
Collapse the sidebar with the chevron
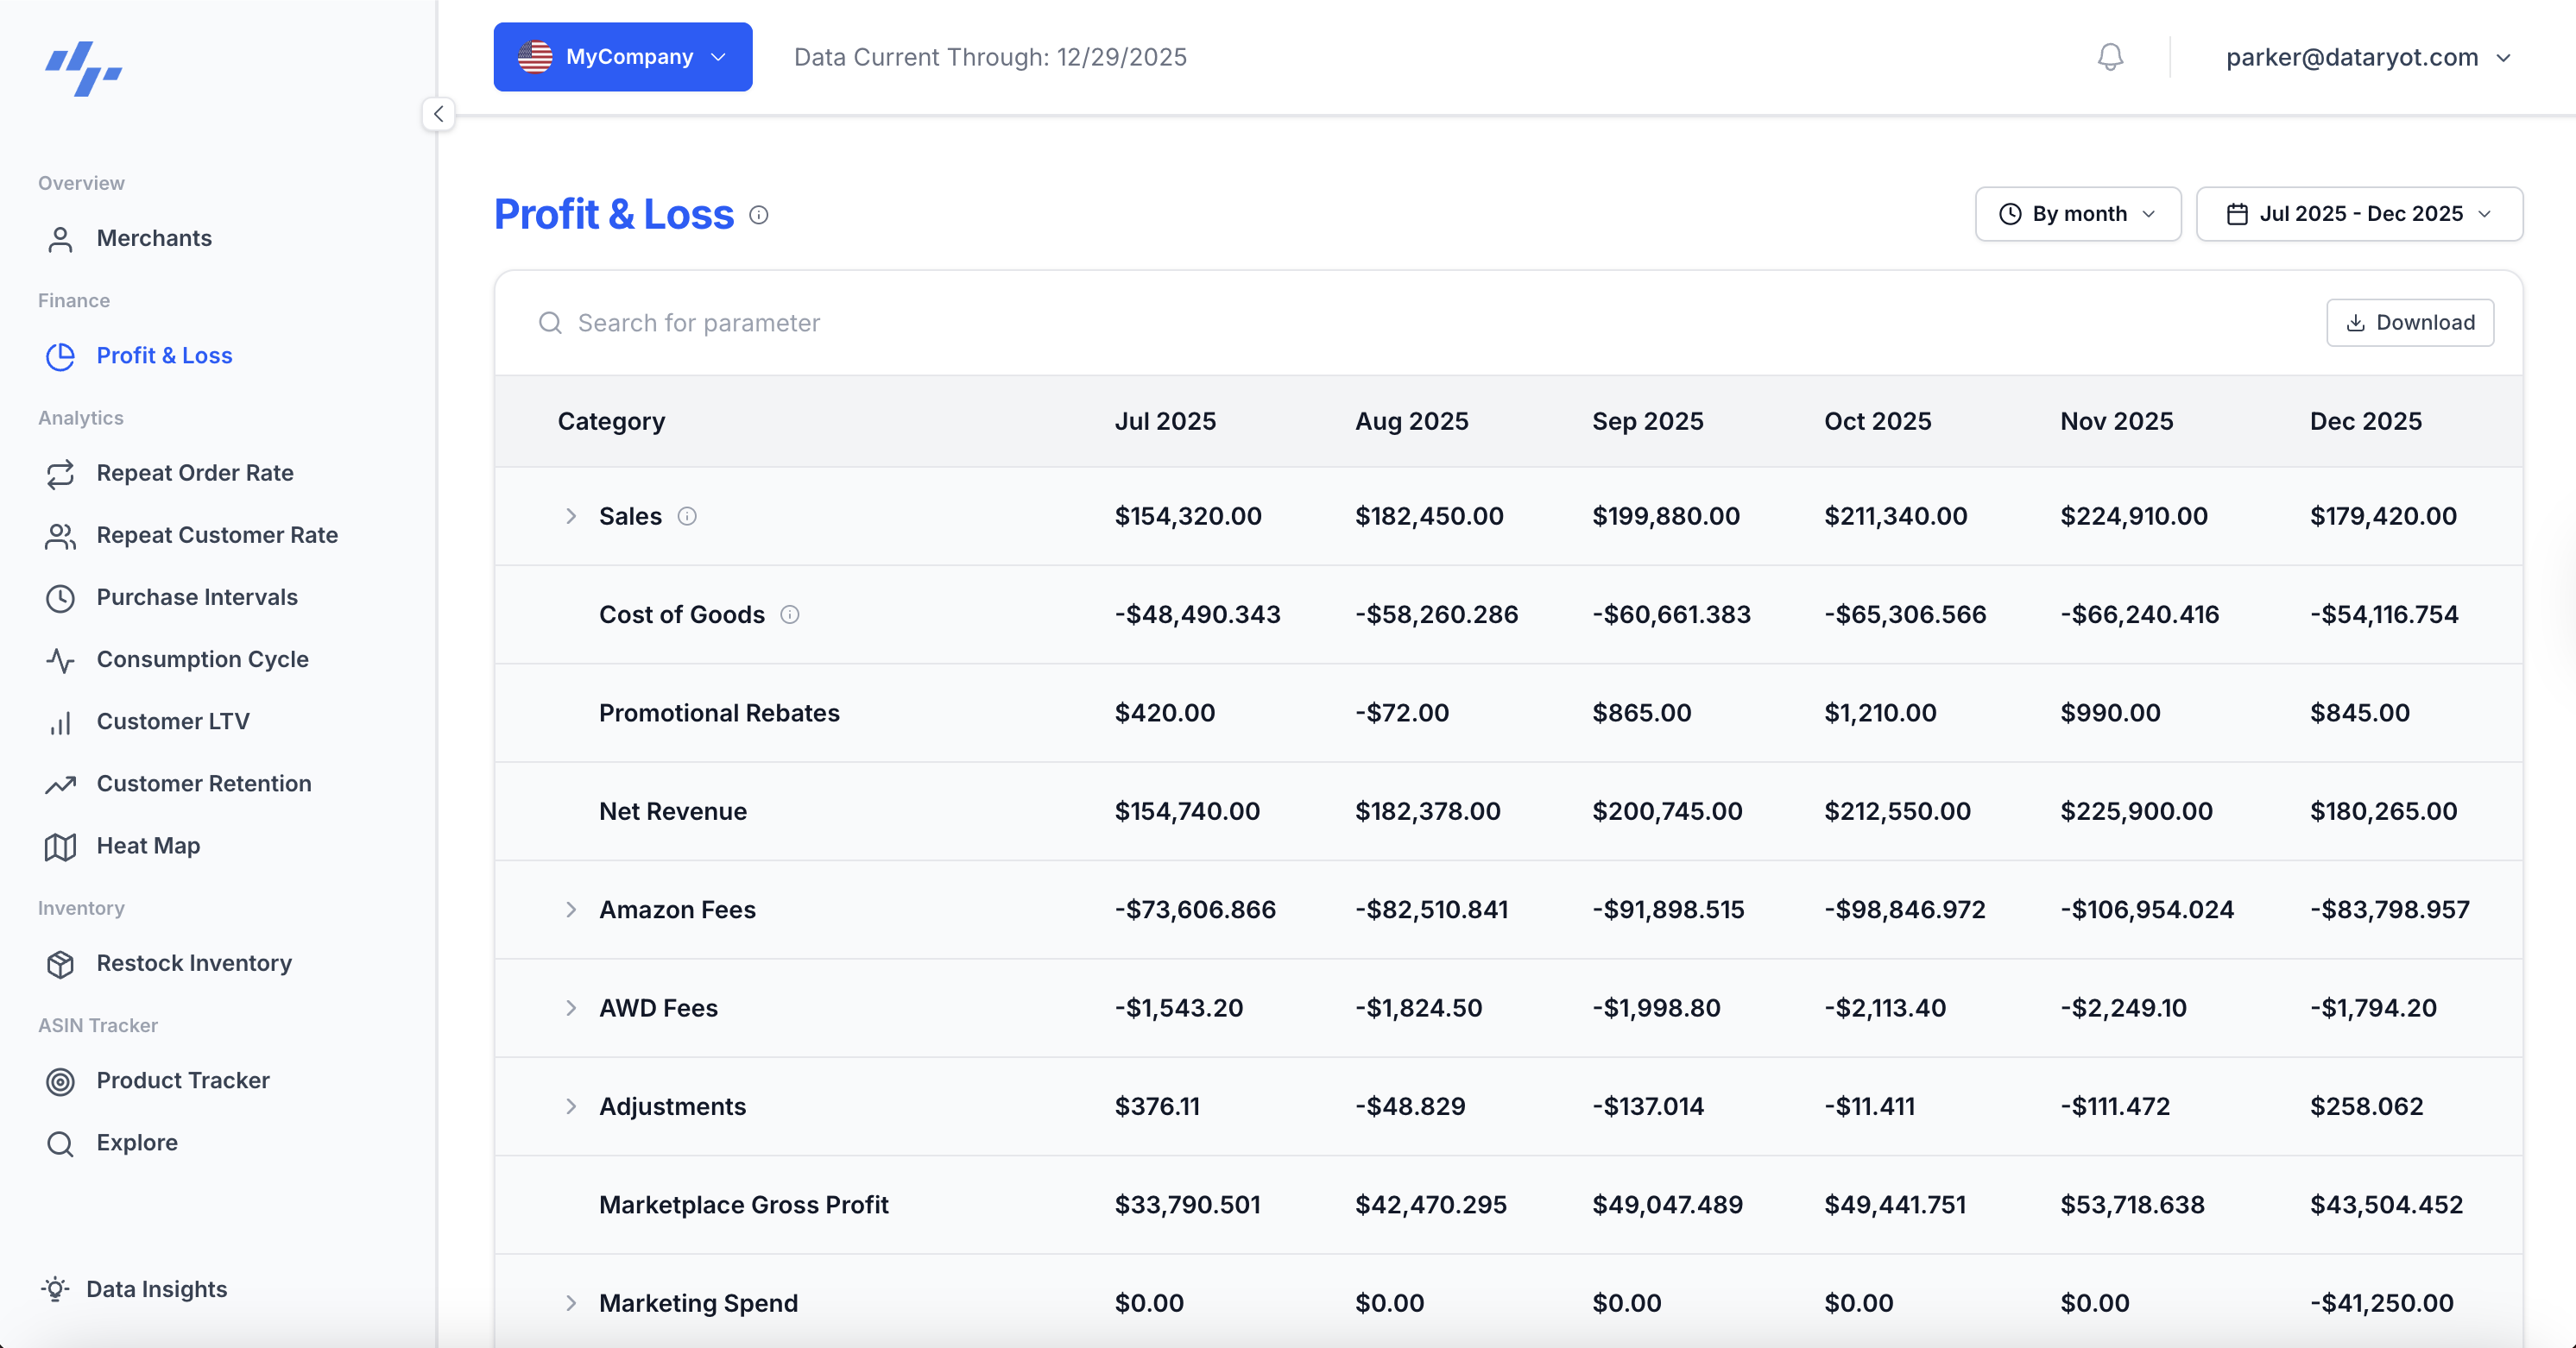coord(438,114)
